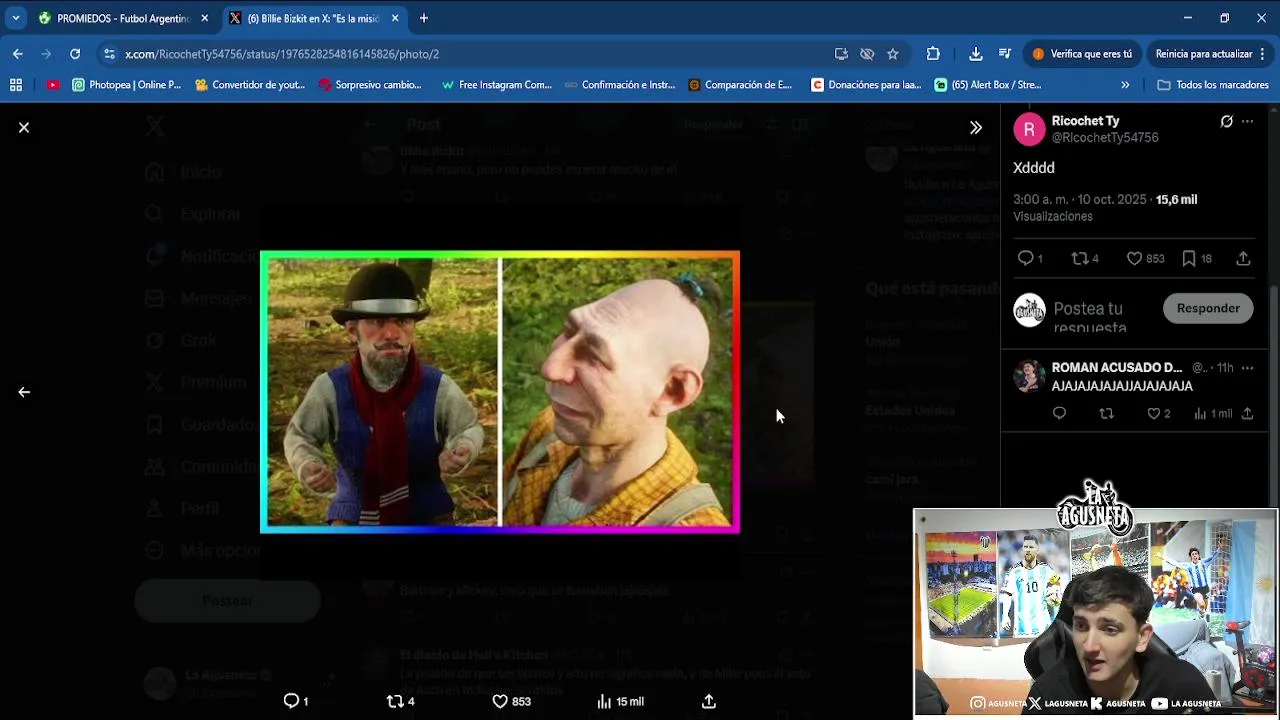
Task: Collapse the side panel with double chevron icon
Action: coord(976,128)
